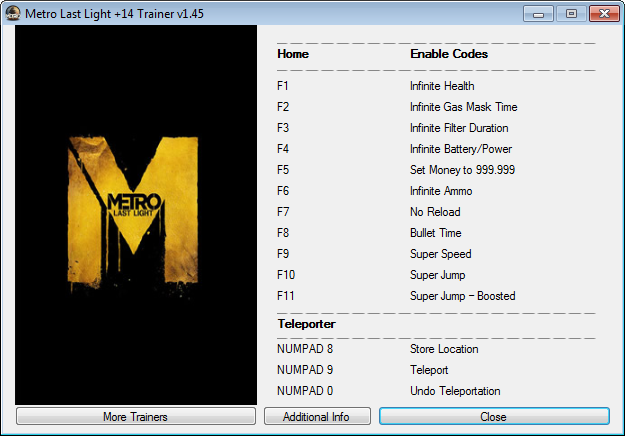
Task: Select the 'Infinite Gas Mask Time' label
Action: 464,107
